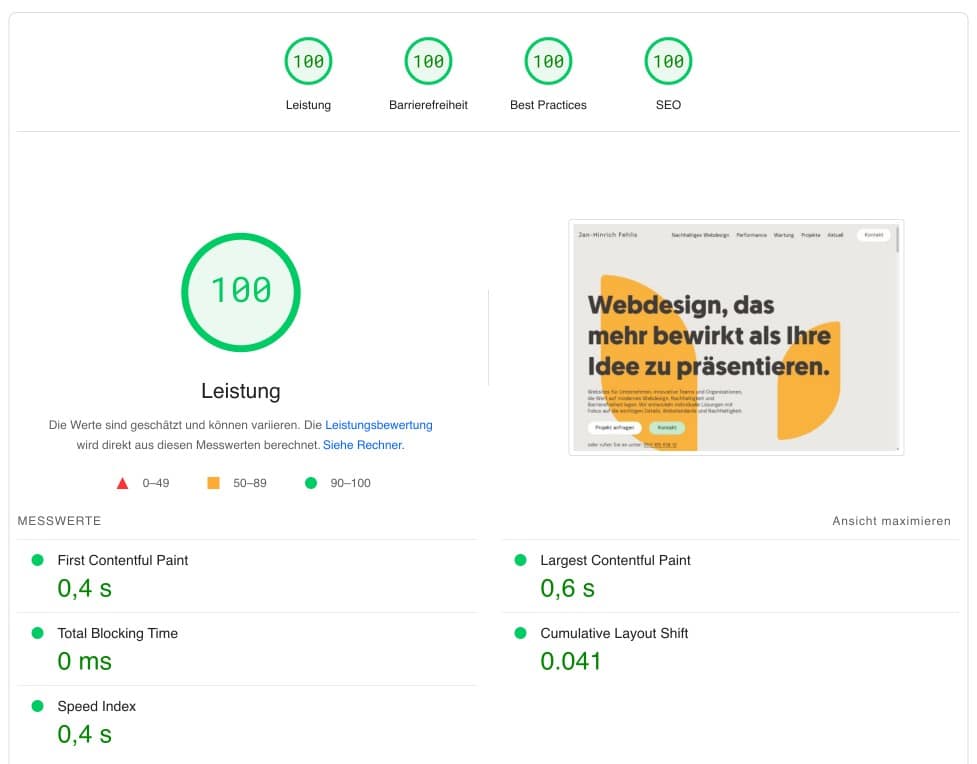
Task: Click the 0 ms Total Blocking Time value
Action: point(84,661)
